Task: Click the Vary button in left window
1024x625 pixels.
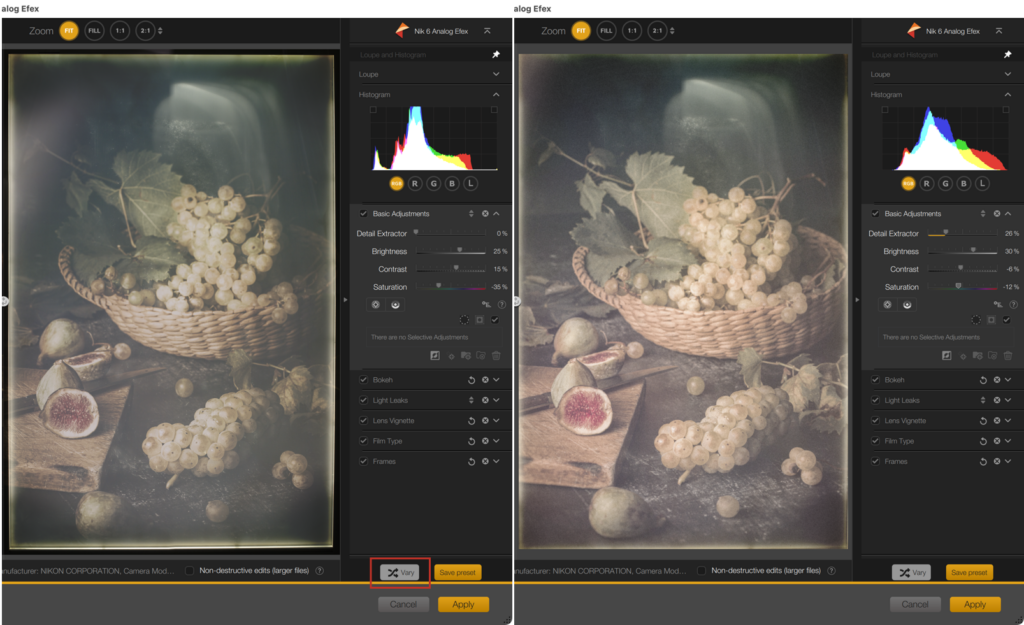Action: pos(401,573)
